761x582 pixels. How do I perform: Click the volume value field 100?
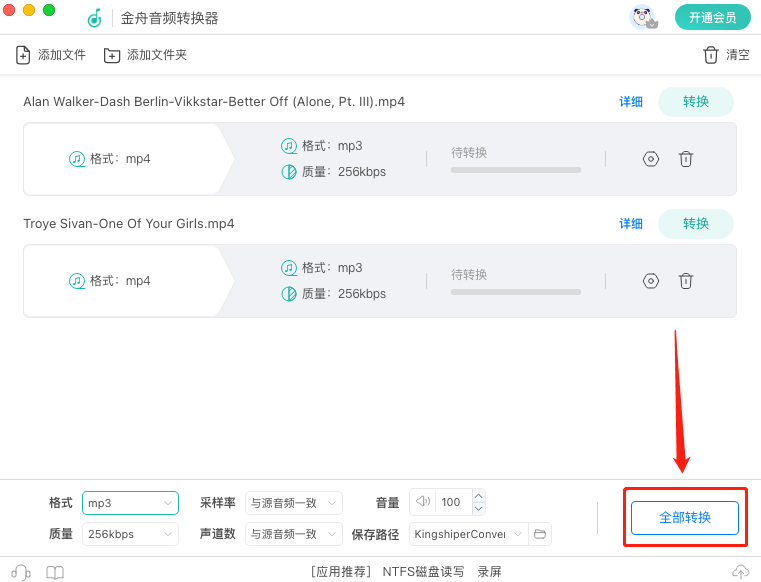[454, 502]
